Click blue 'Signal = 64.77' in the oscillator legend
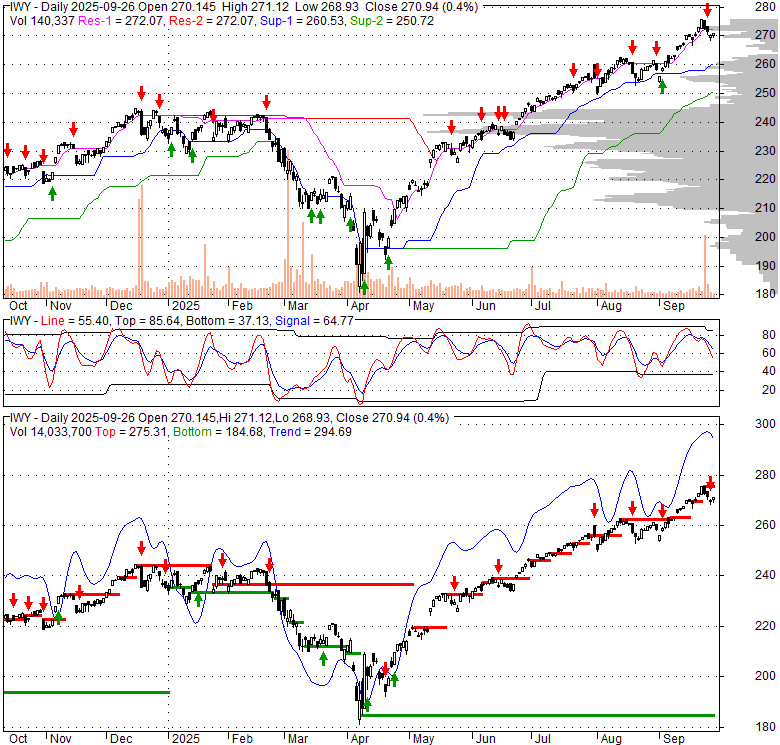The height and width of the screenshot is (745, 780). pos(314,321)
